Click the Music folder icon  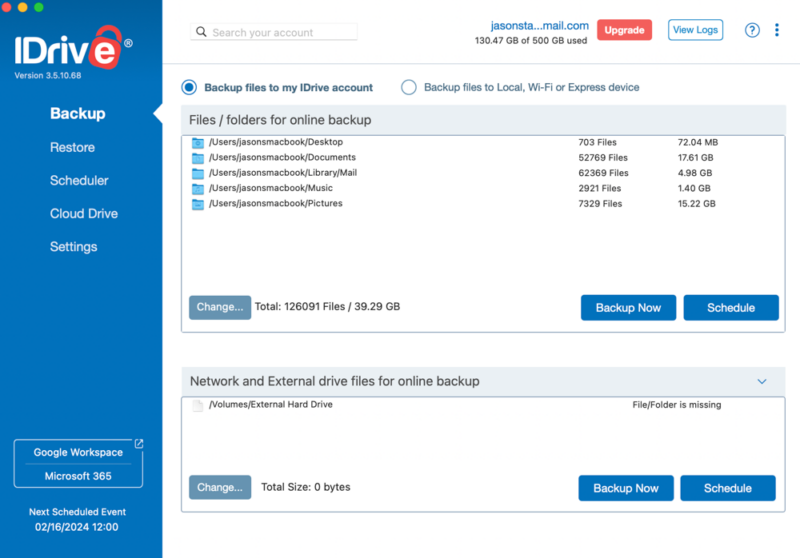197,189
